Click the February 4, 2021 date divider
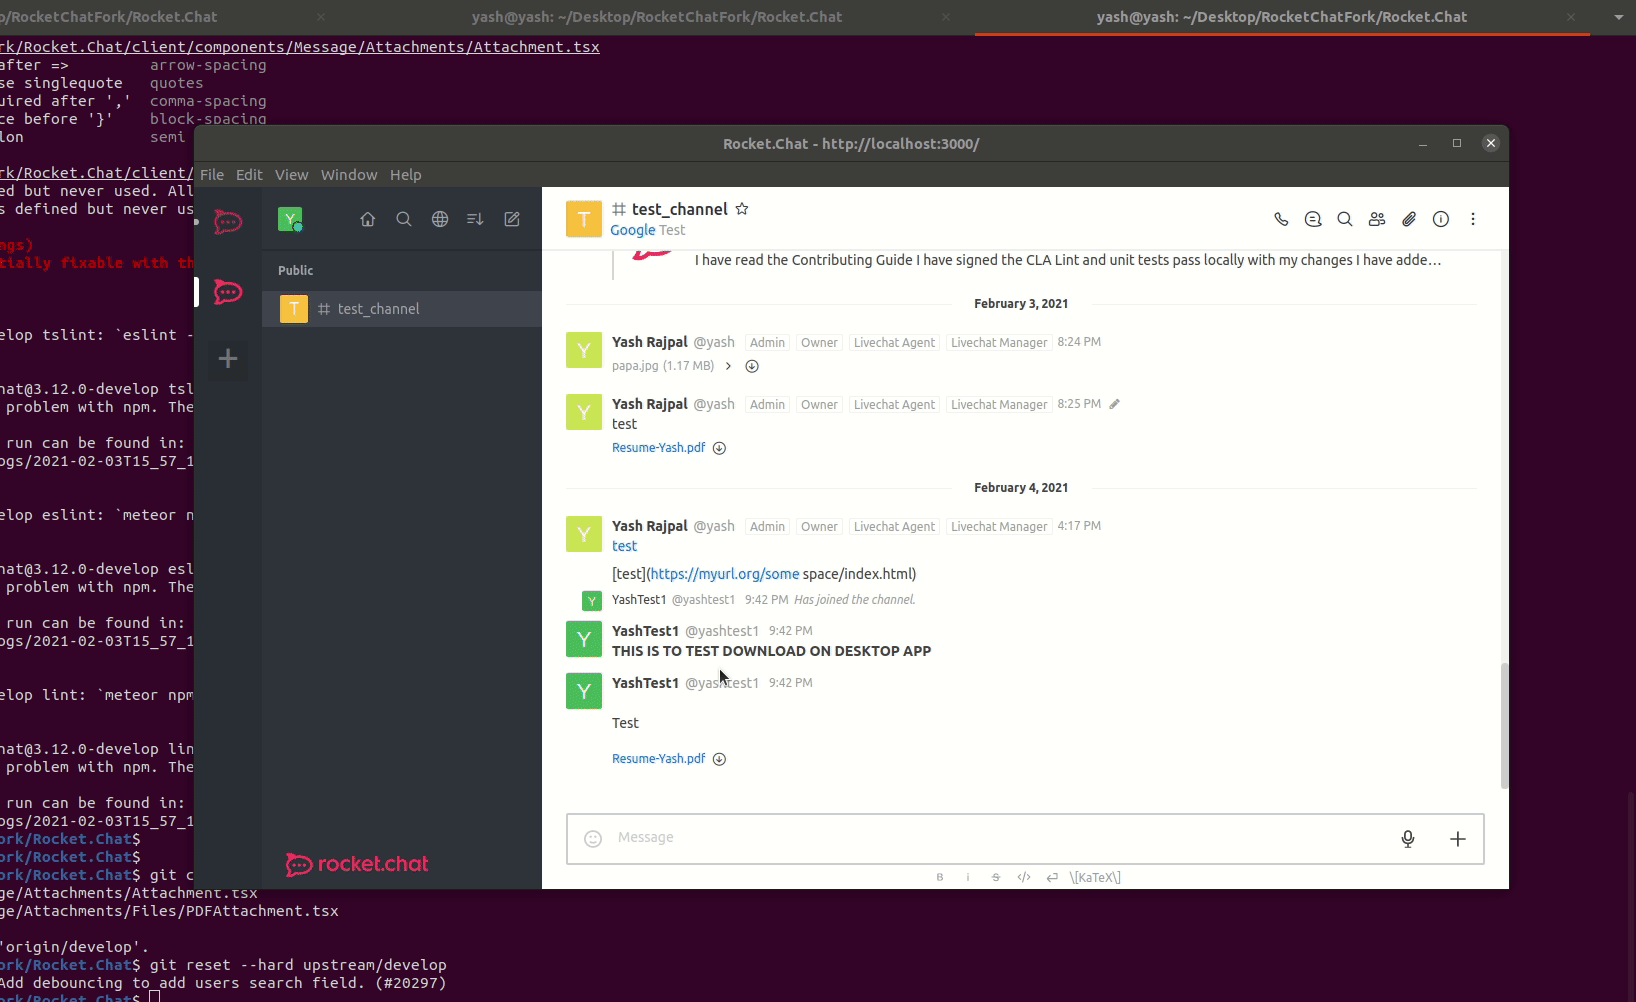The width and height of the screenshot is (1636, 1002). click(x=1021, y=488)
